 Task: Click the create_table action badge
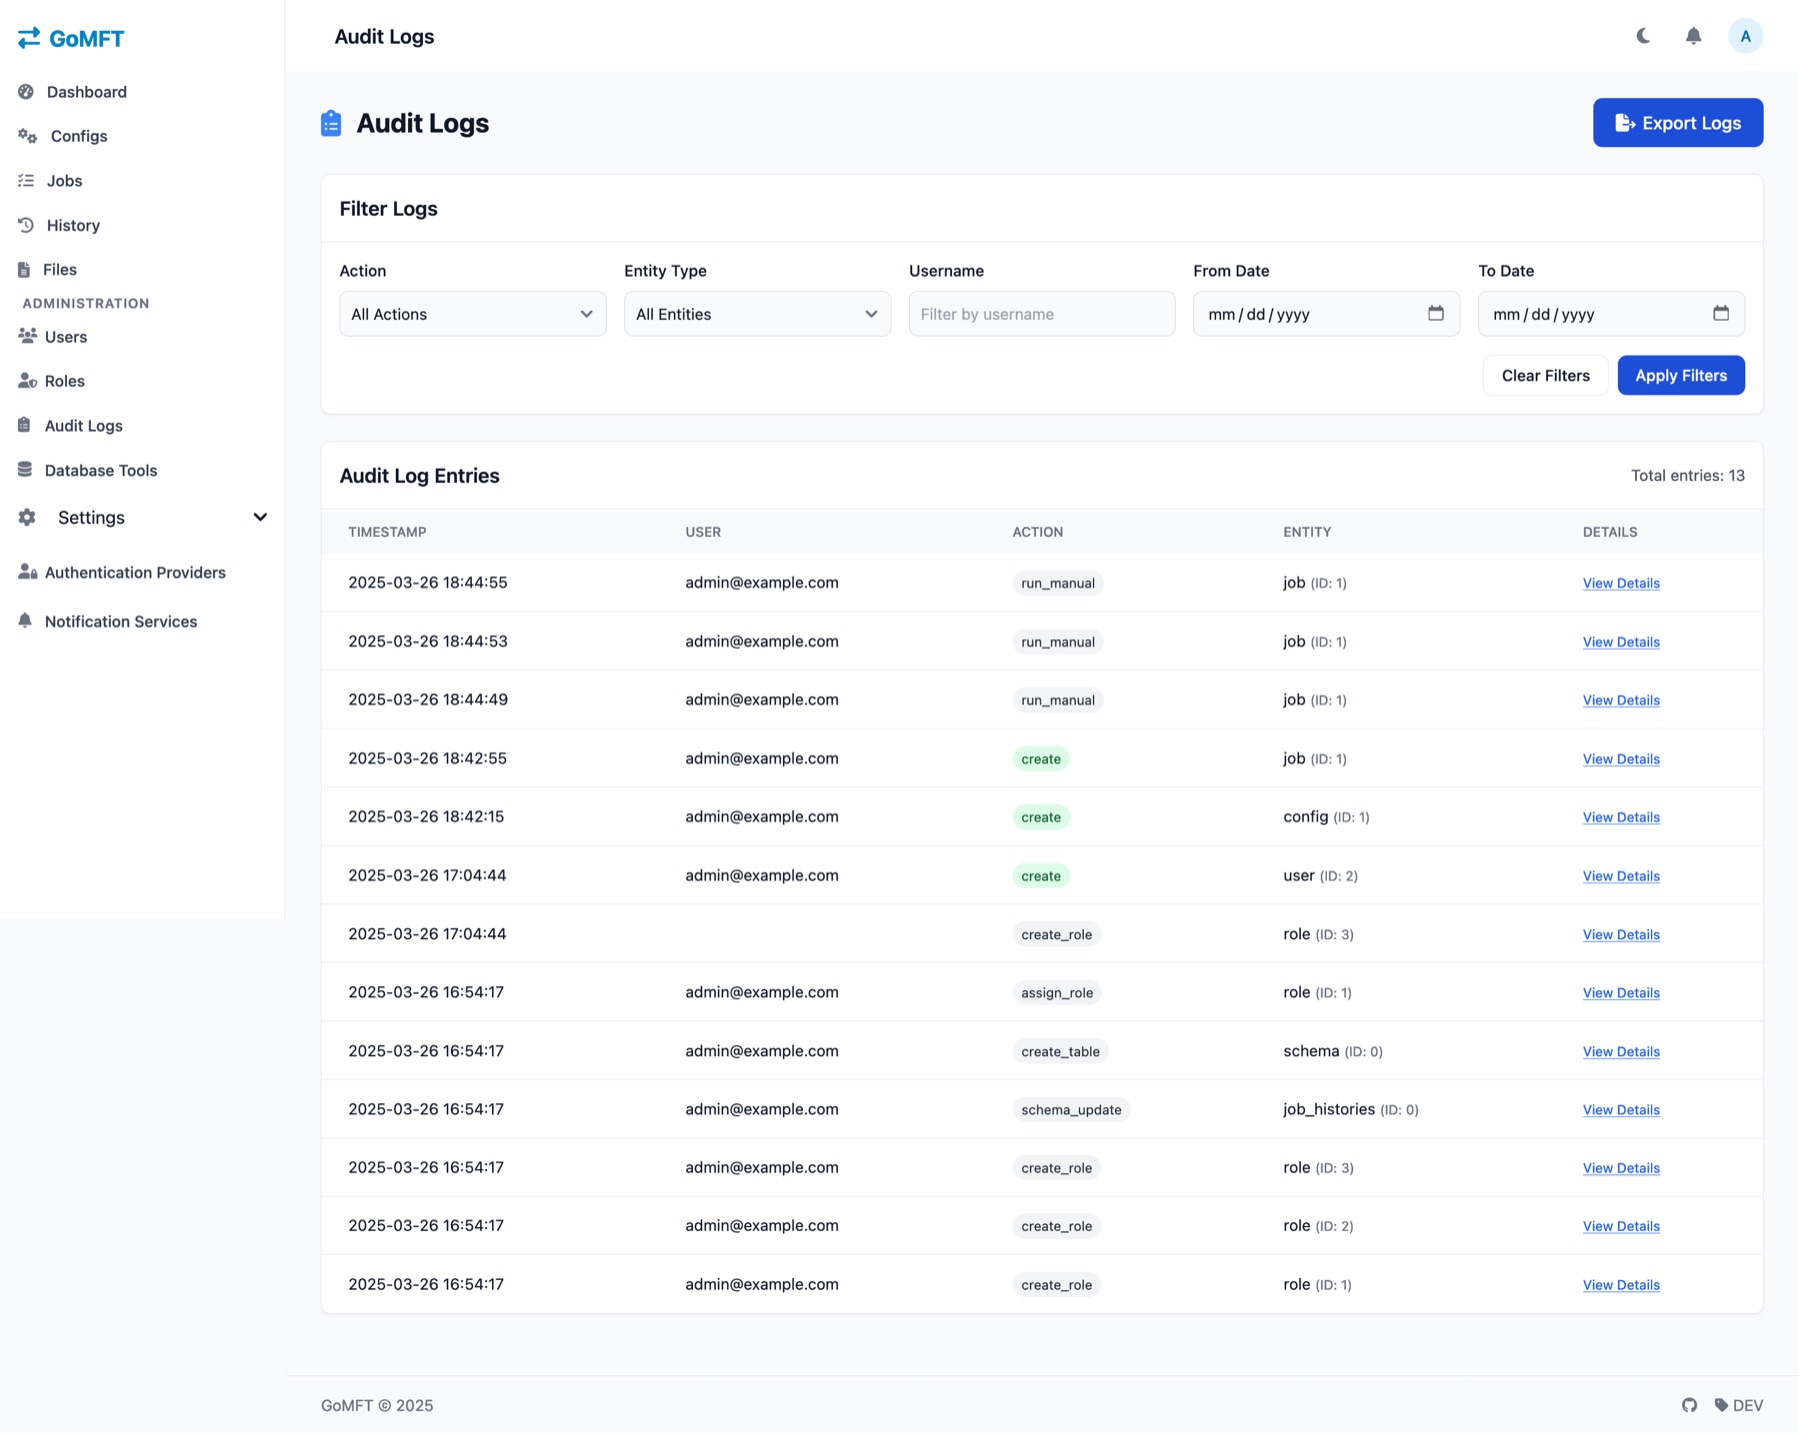click(x=1060, y=1051)
